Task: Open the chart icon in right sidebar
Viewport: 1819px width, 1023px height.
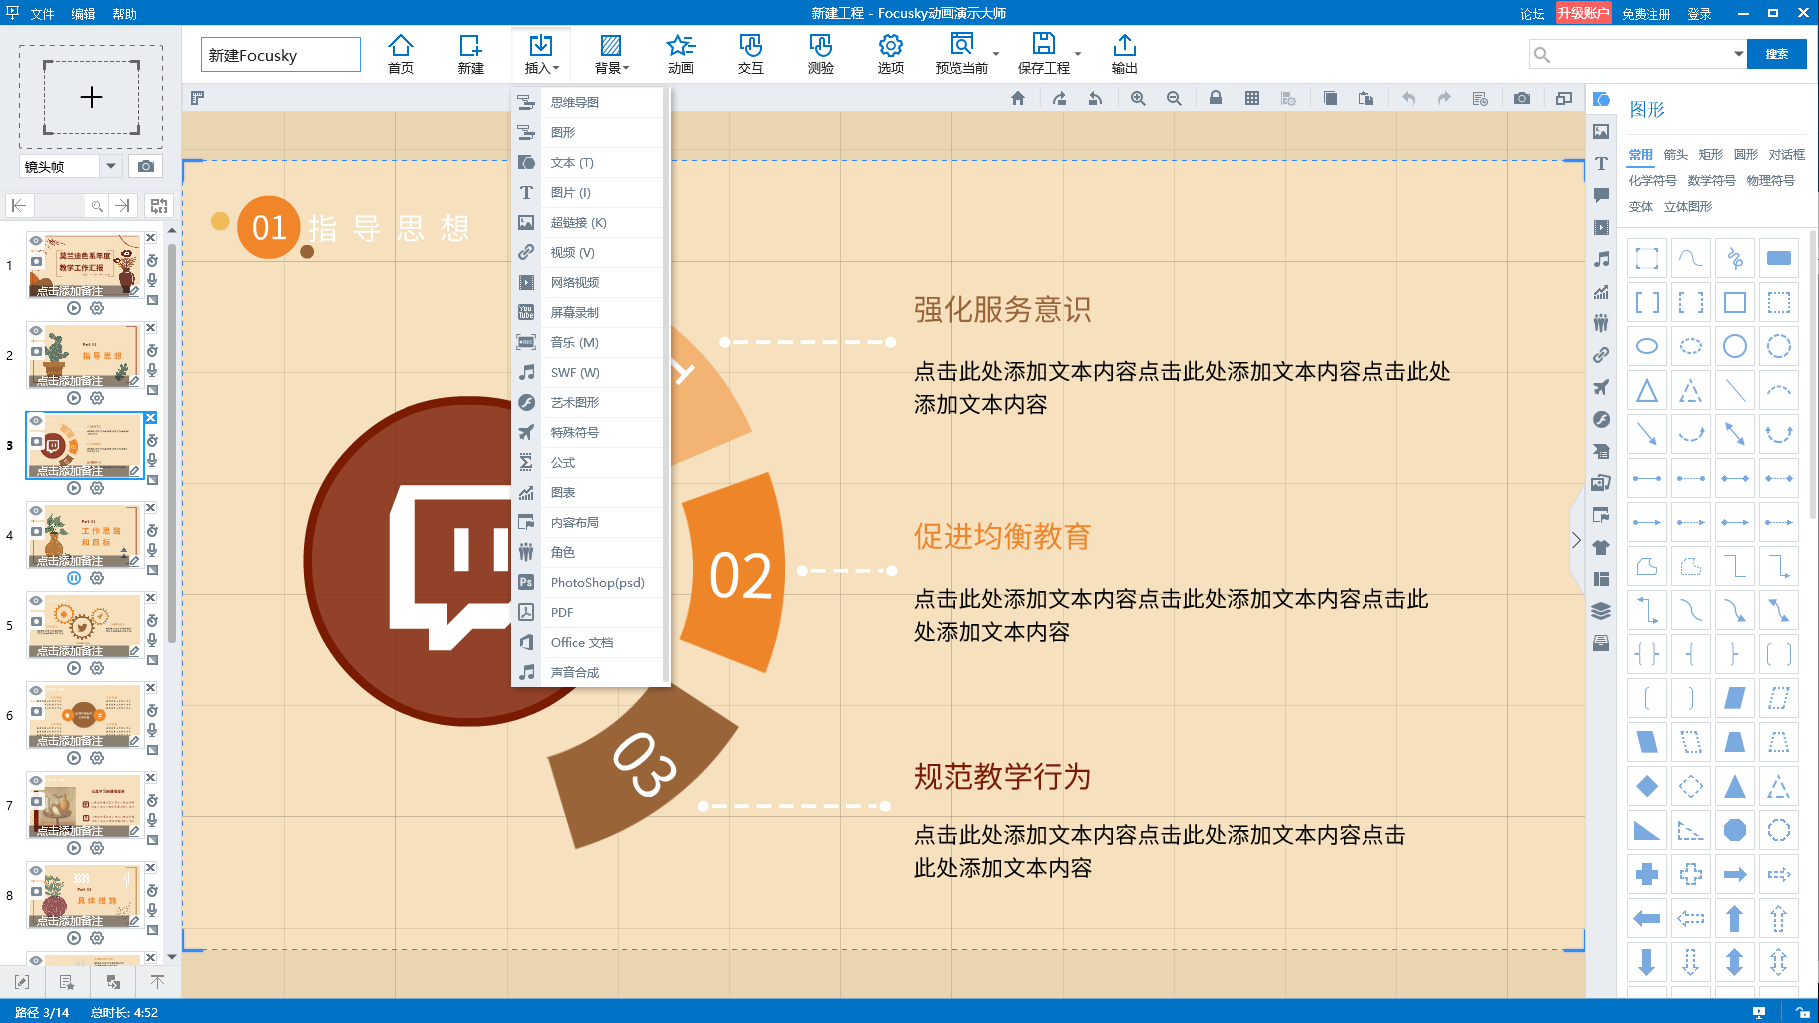Action: pyautogui.click(x=1601, y=291)
